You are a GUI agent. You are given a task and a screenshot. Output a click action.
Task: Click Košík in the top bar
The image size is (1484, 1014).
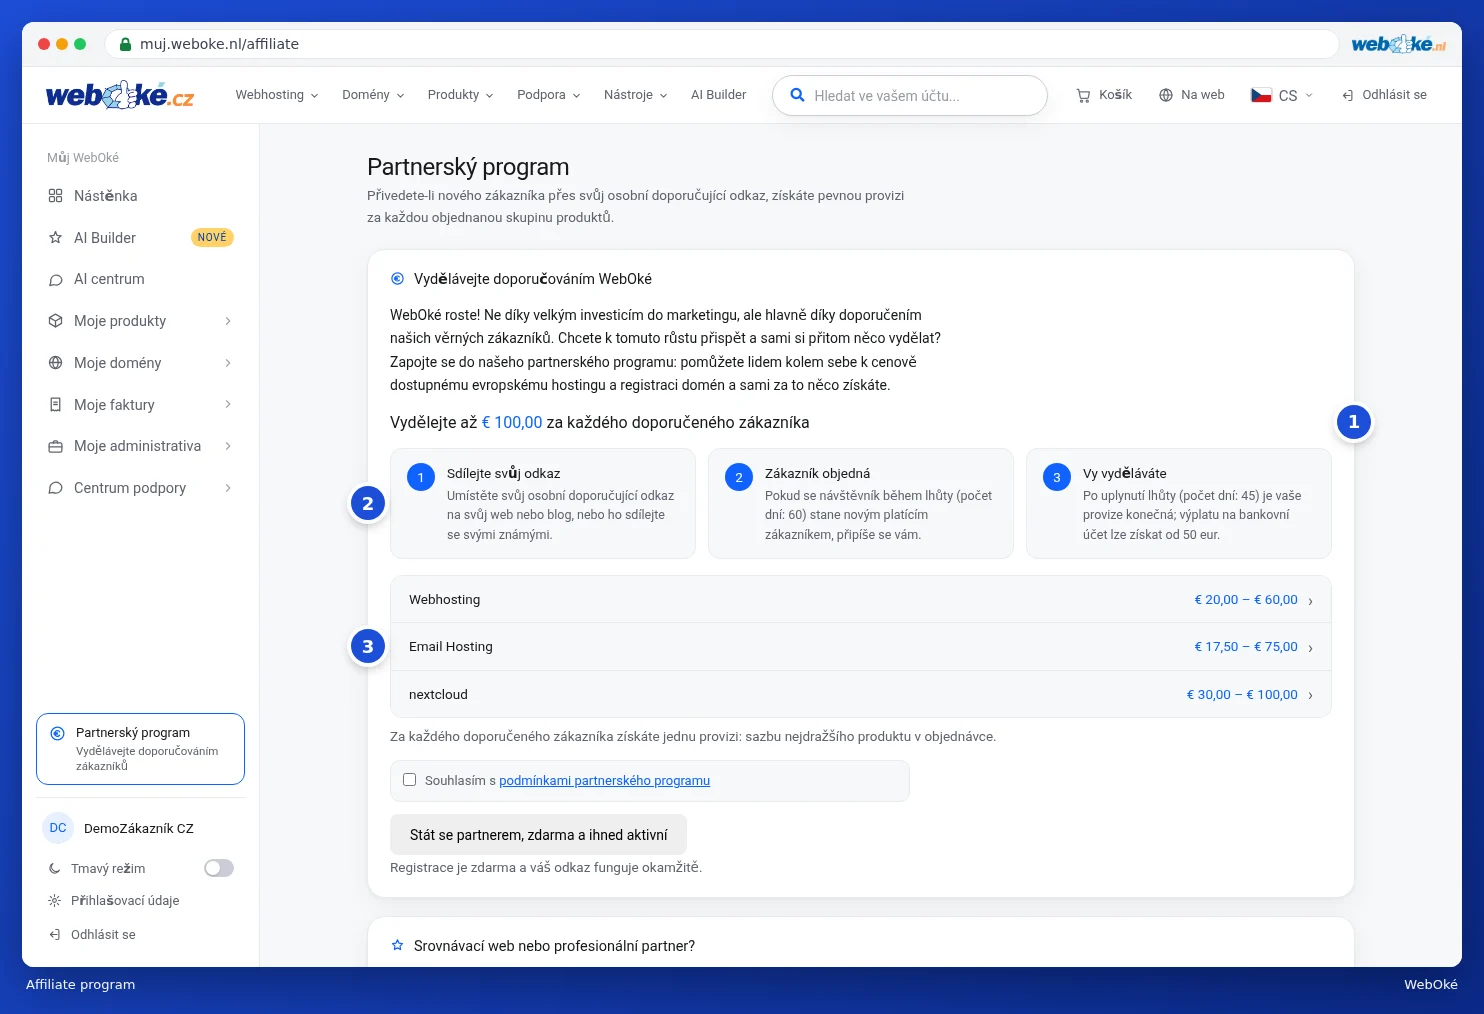point(1104,95)
